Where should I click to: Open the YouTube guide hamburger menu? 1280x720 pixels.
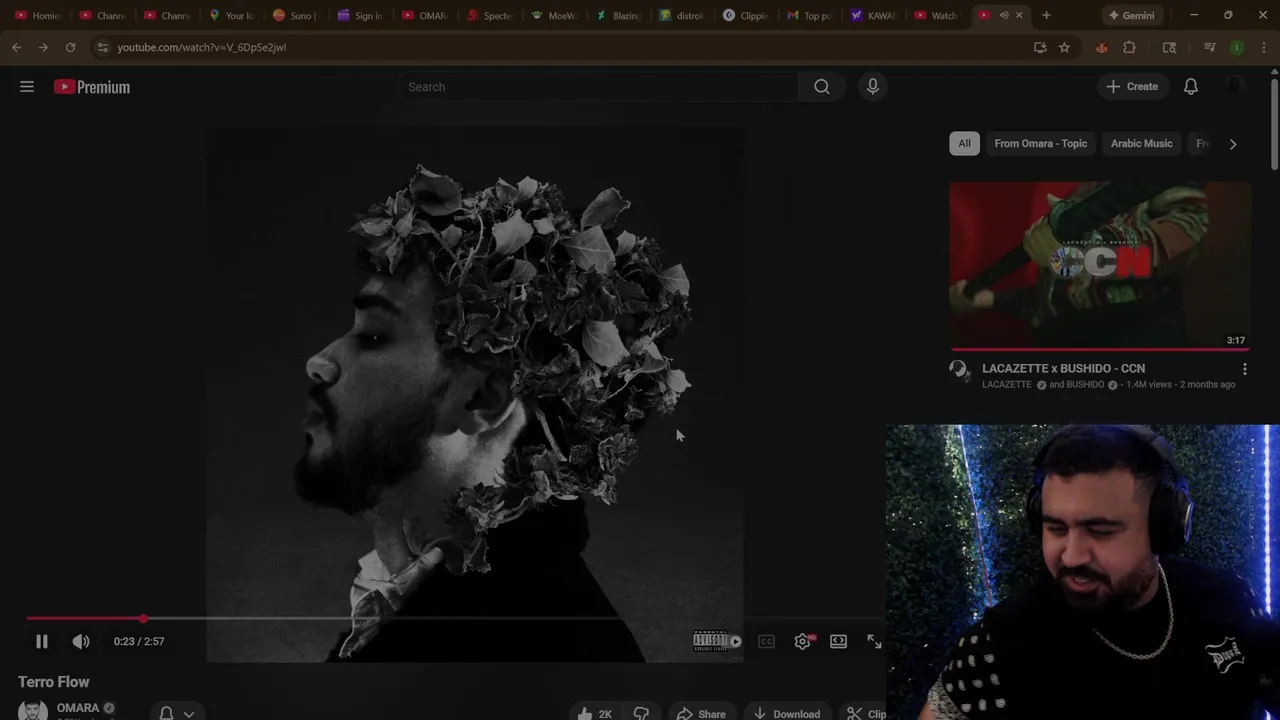coord(27,87)
